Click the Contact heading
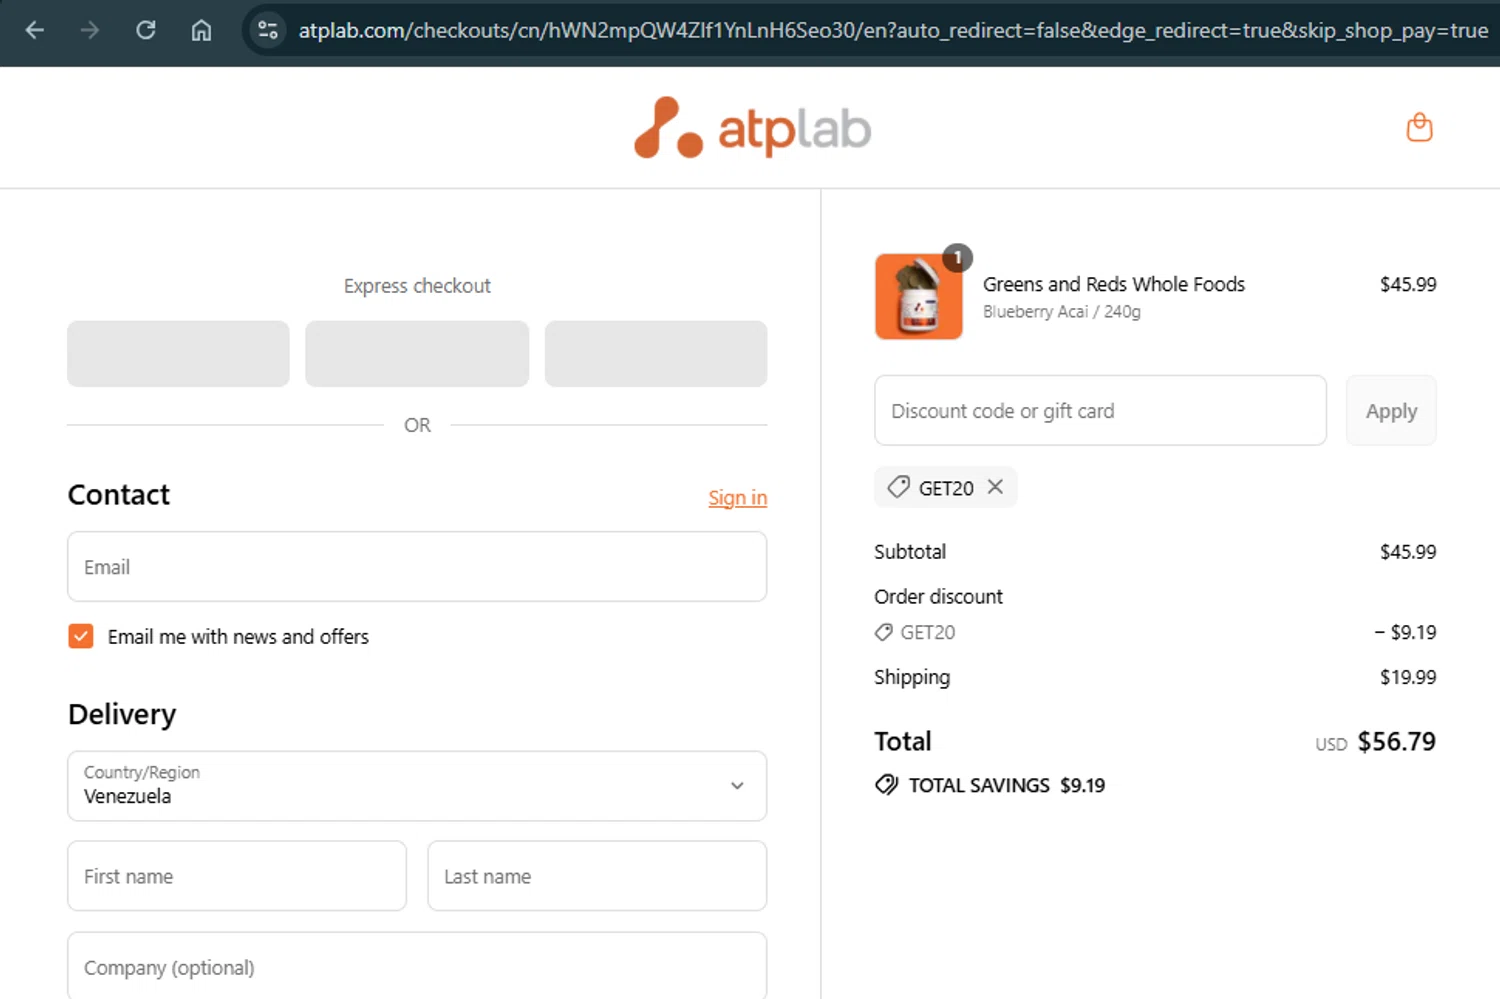The image size is (1500, 999). coord(119,495)
